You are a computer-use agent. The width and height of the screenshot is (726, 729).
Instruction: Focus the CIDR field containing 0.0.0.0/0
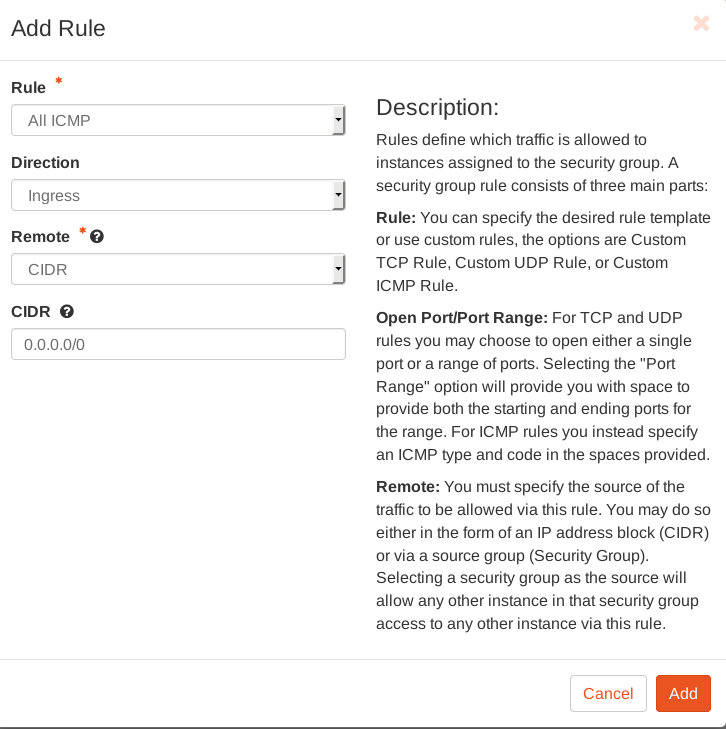pyautogui.click(x=178, y=344)
